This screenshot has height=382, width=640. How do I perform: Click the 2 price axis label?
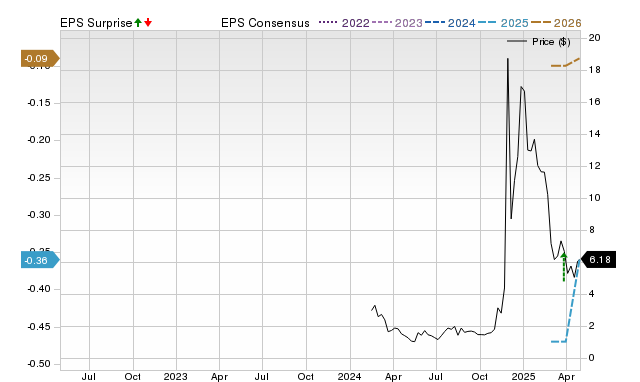tap(591, 326)
